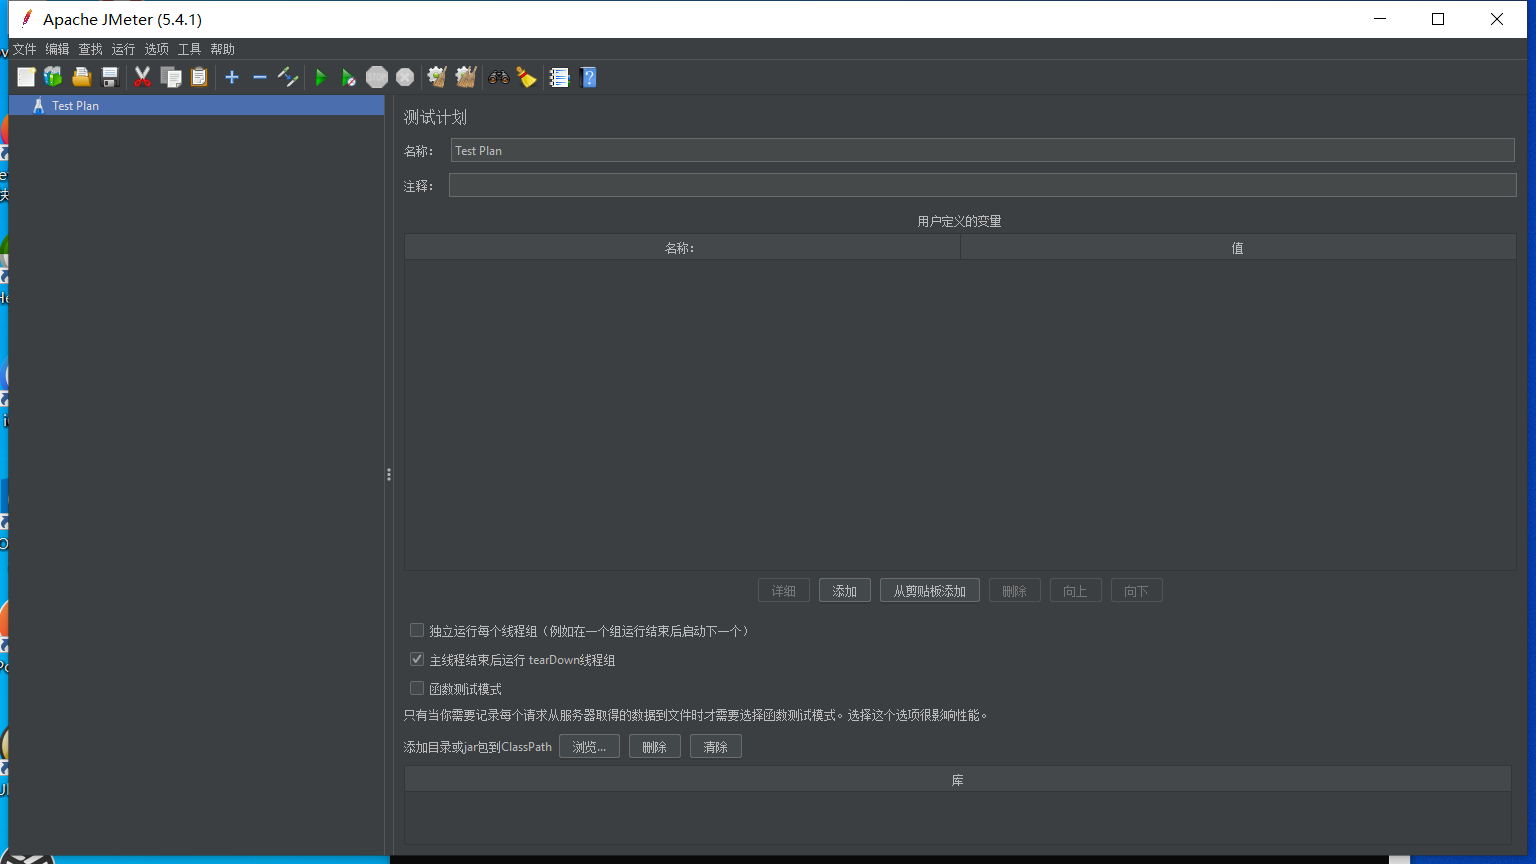
Task: Click Reset Search yellow broom icon
Action: (526, 77)
